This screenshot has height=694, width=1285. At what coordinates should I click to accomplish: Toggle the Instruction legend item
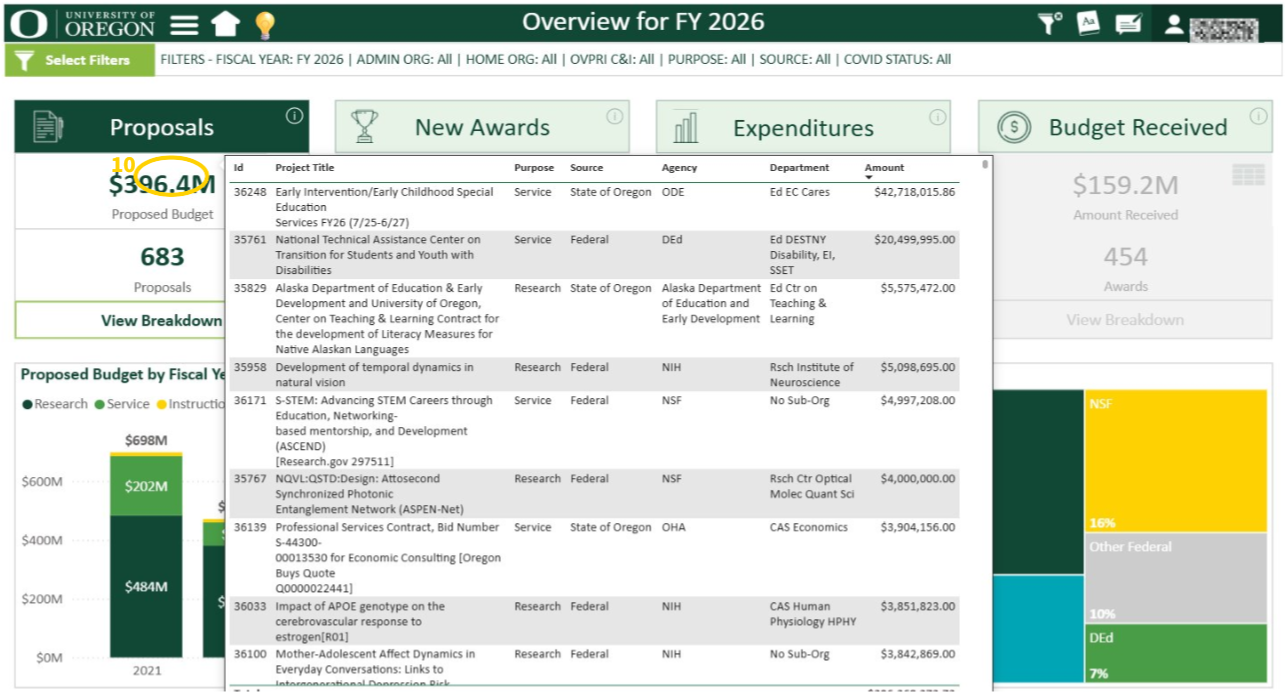point(190,404)
